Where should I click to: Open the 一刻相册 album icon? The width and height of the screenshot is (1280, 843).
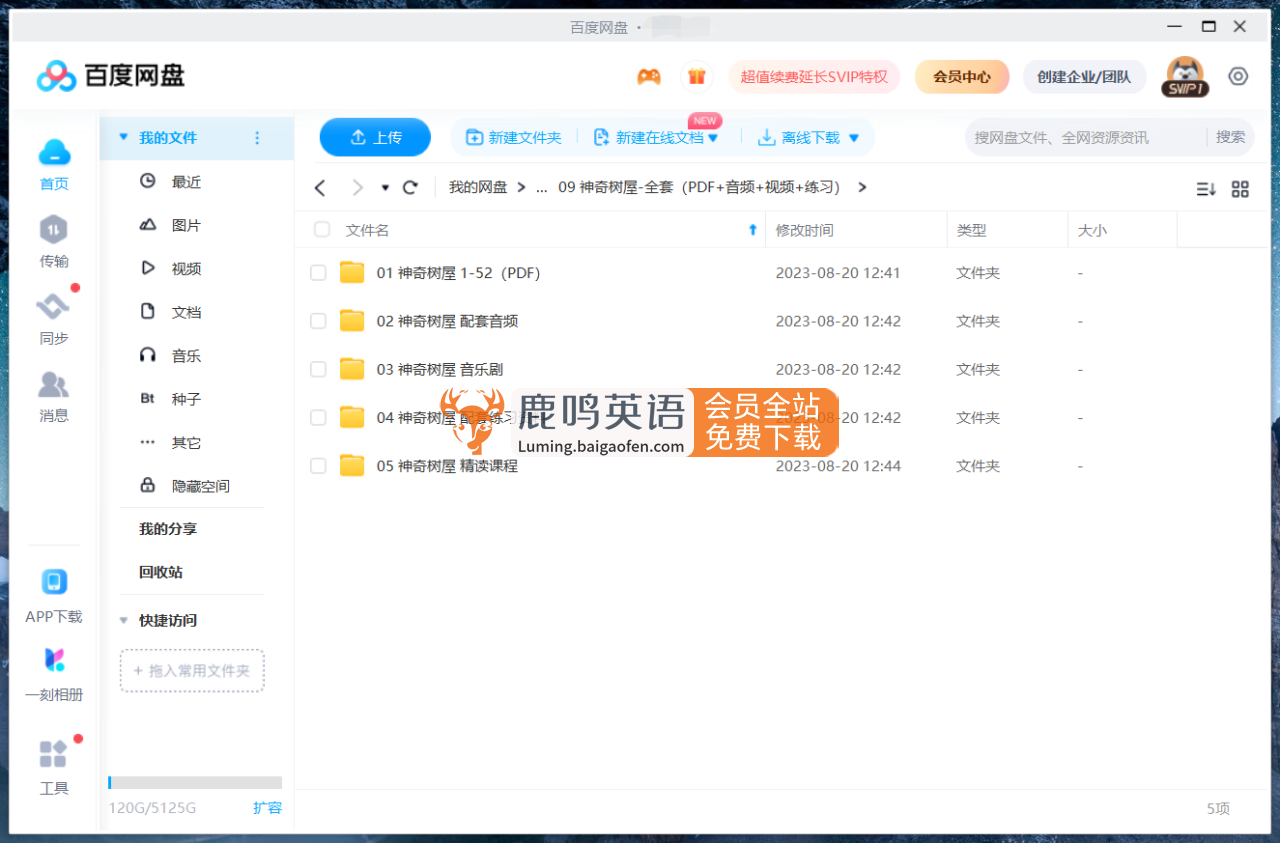coord(54,660)
